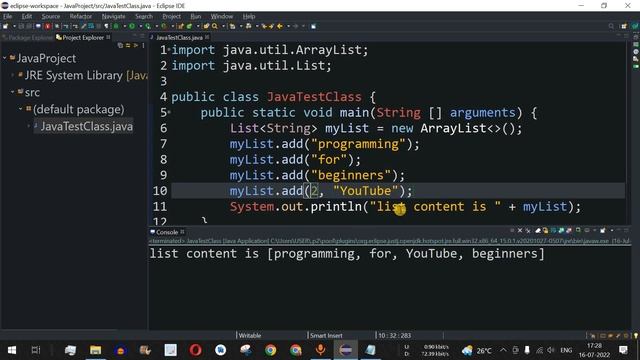Click the yellow Back navigation arrow

point(280,26)
